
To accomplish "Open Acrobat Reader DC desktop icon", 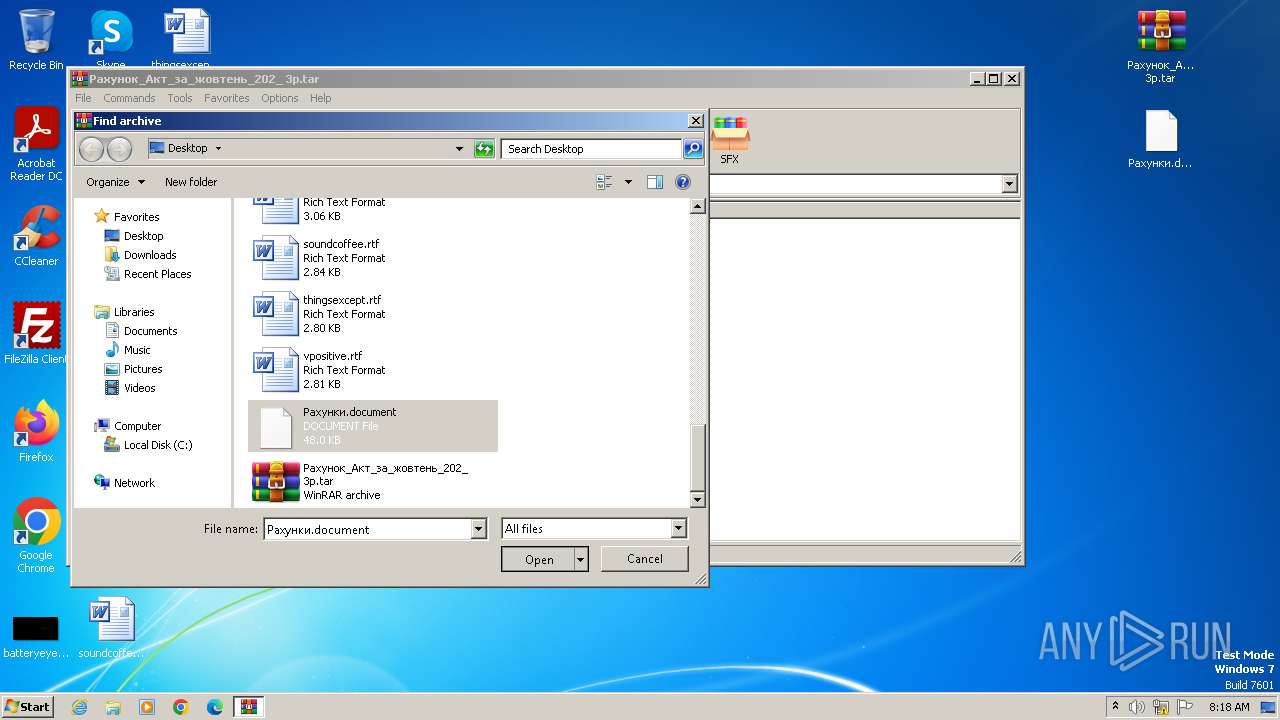I will [36, 144].
